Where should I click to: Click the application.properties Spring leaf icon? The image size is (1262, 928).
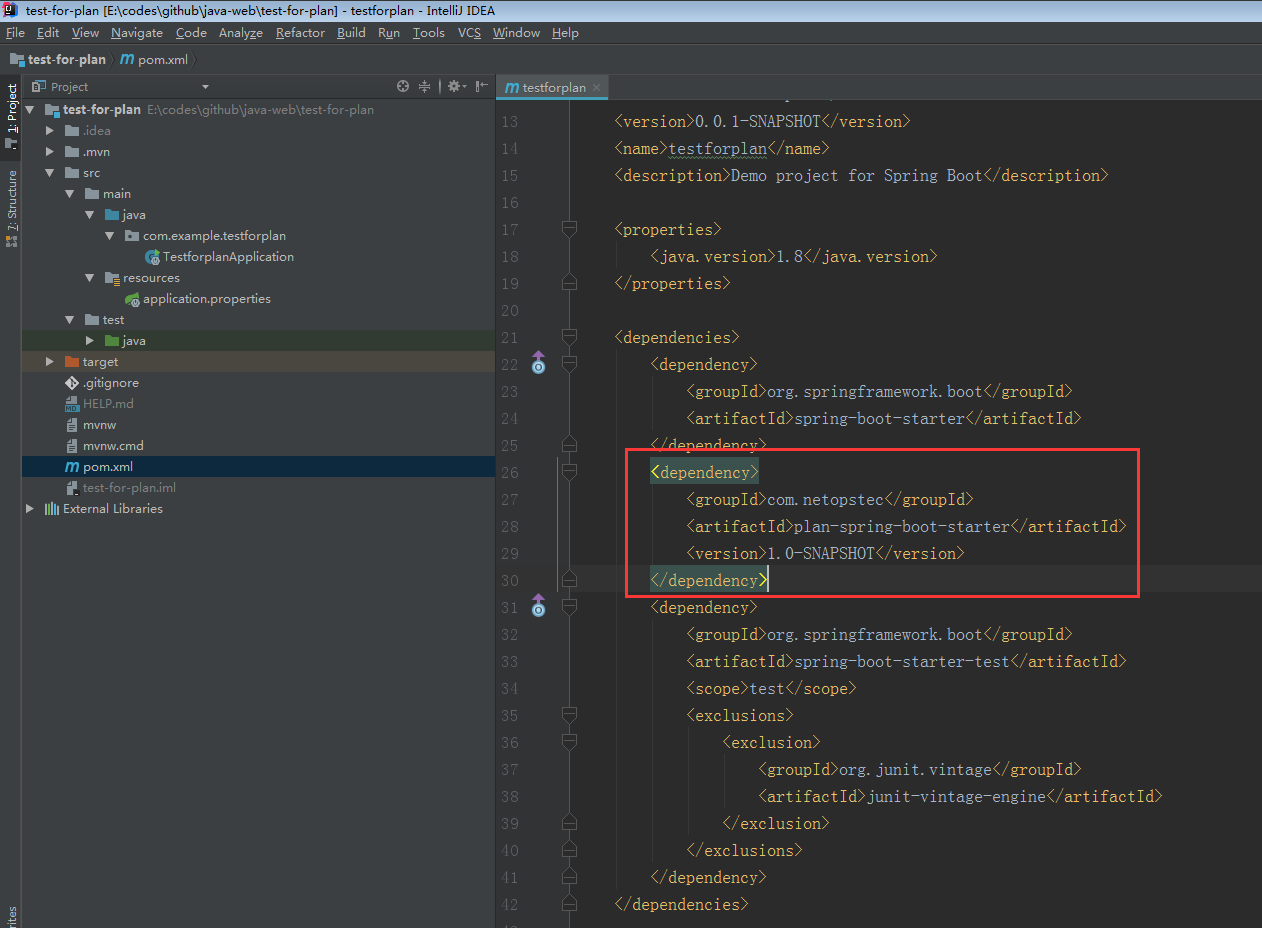click(x=132, y=299)
